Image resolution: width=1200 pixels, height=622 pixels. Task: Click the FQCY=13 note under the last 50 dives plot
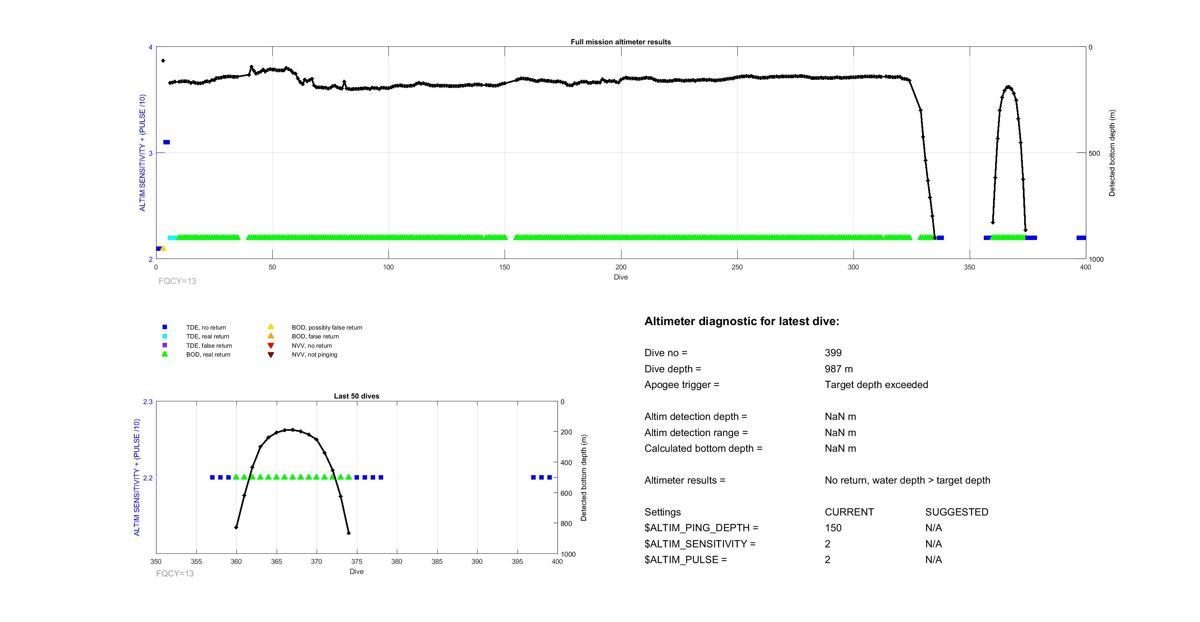pos(175,573)
